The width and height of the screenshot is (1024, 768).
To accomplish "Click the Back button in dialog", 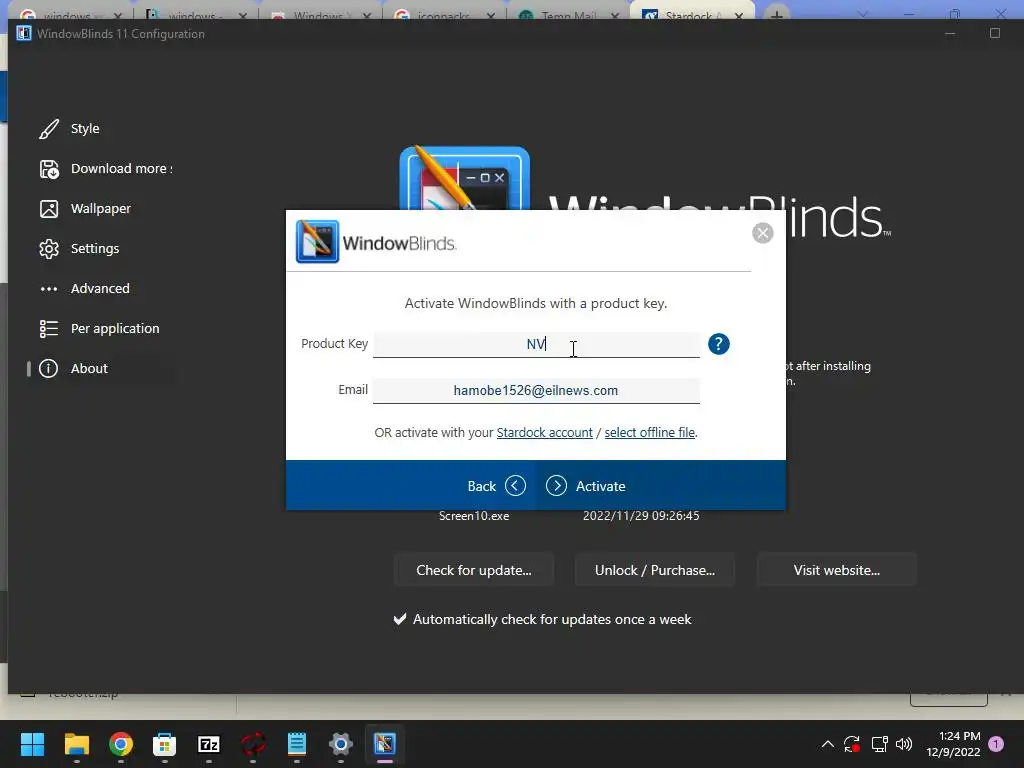I will point(496,486).
